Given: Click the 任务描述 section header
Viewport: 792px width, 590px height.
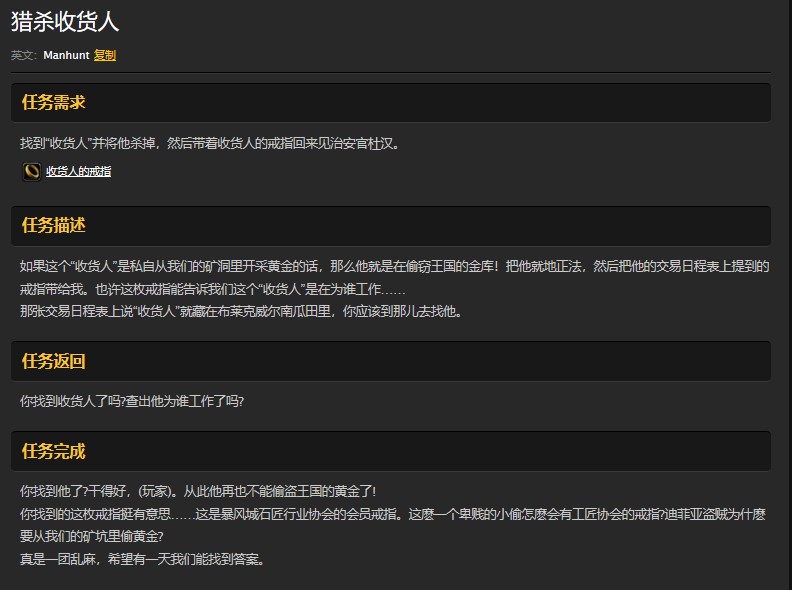Looking at the screenshot, I should pos(54,226).
